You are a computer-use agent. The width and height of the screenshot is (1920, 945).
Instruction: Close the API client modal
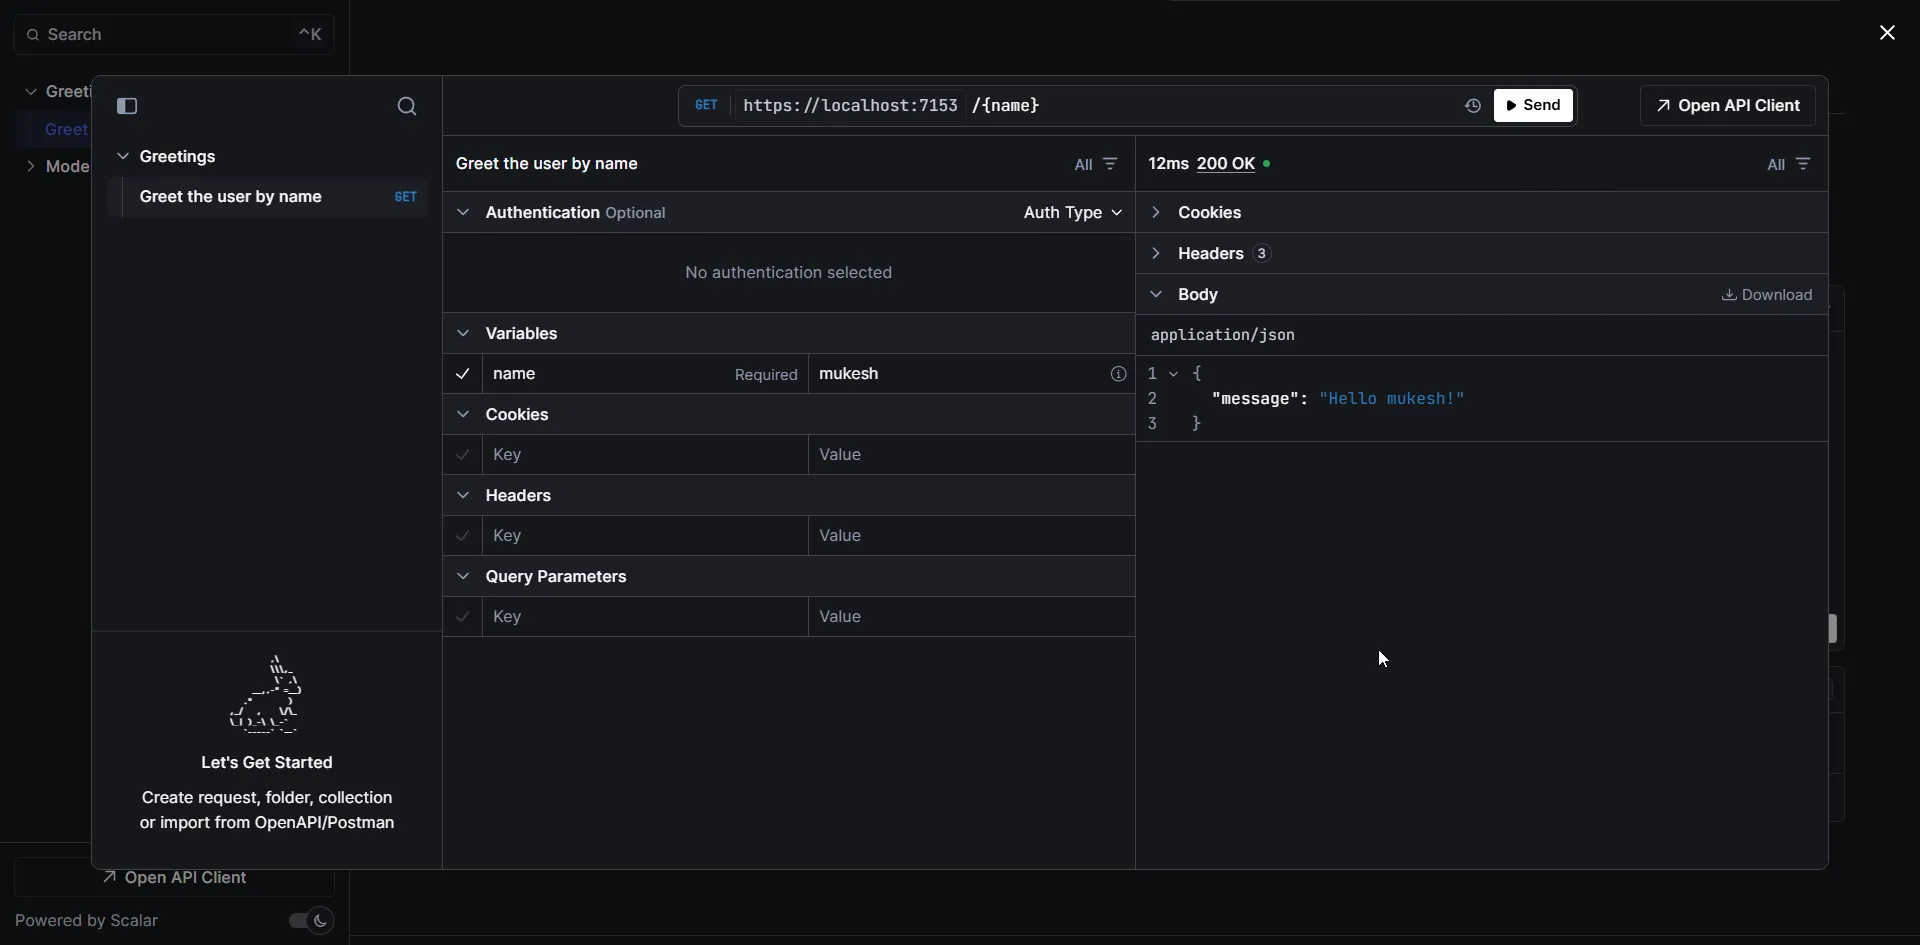click(x=1887, y=33)
